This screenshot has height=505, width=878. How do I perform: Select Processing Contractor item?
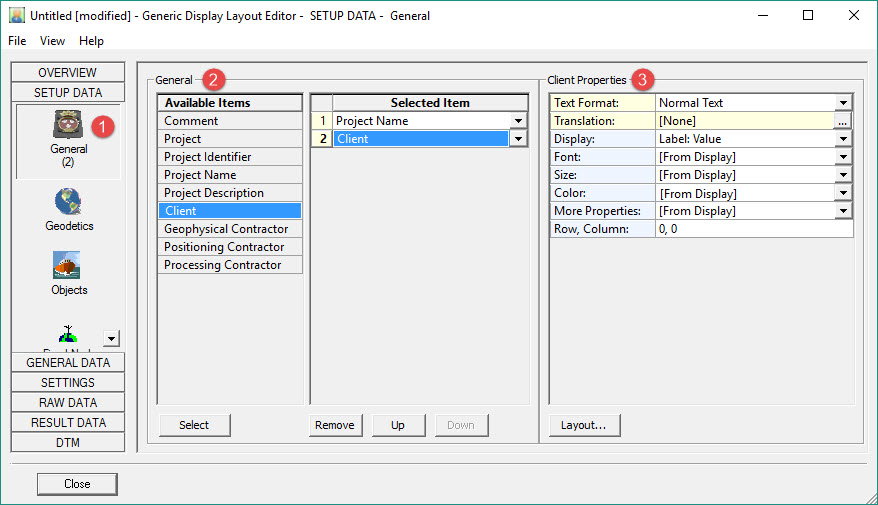230,264
